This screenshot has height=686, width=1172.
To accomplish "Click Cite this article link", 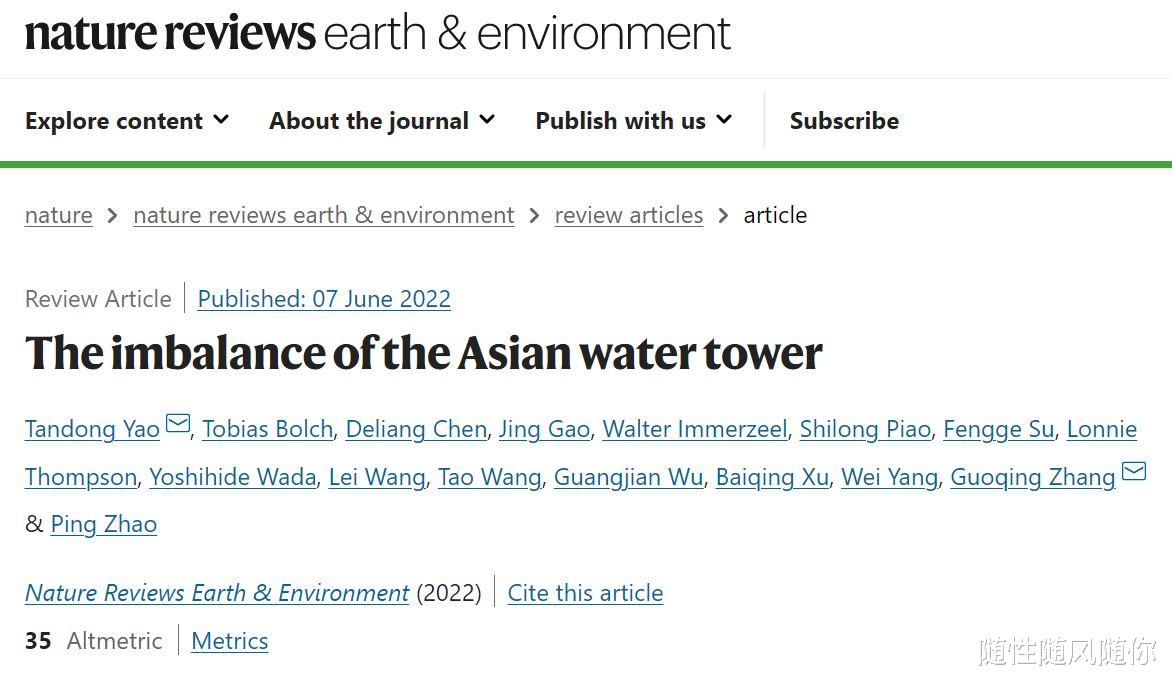I will 585,593.
